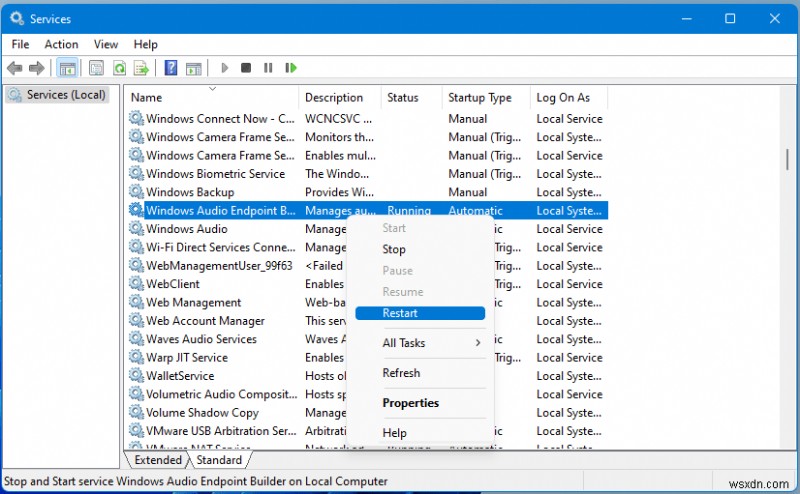Click gear icon beside Warp JIT Service
Screen dimensions: 800x494
click(x=136, y=357)
